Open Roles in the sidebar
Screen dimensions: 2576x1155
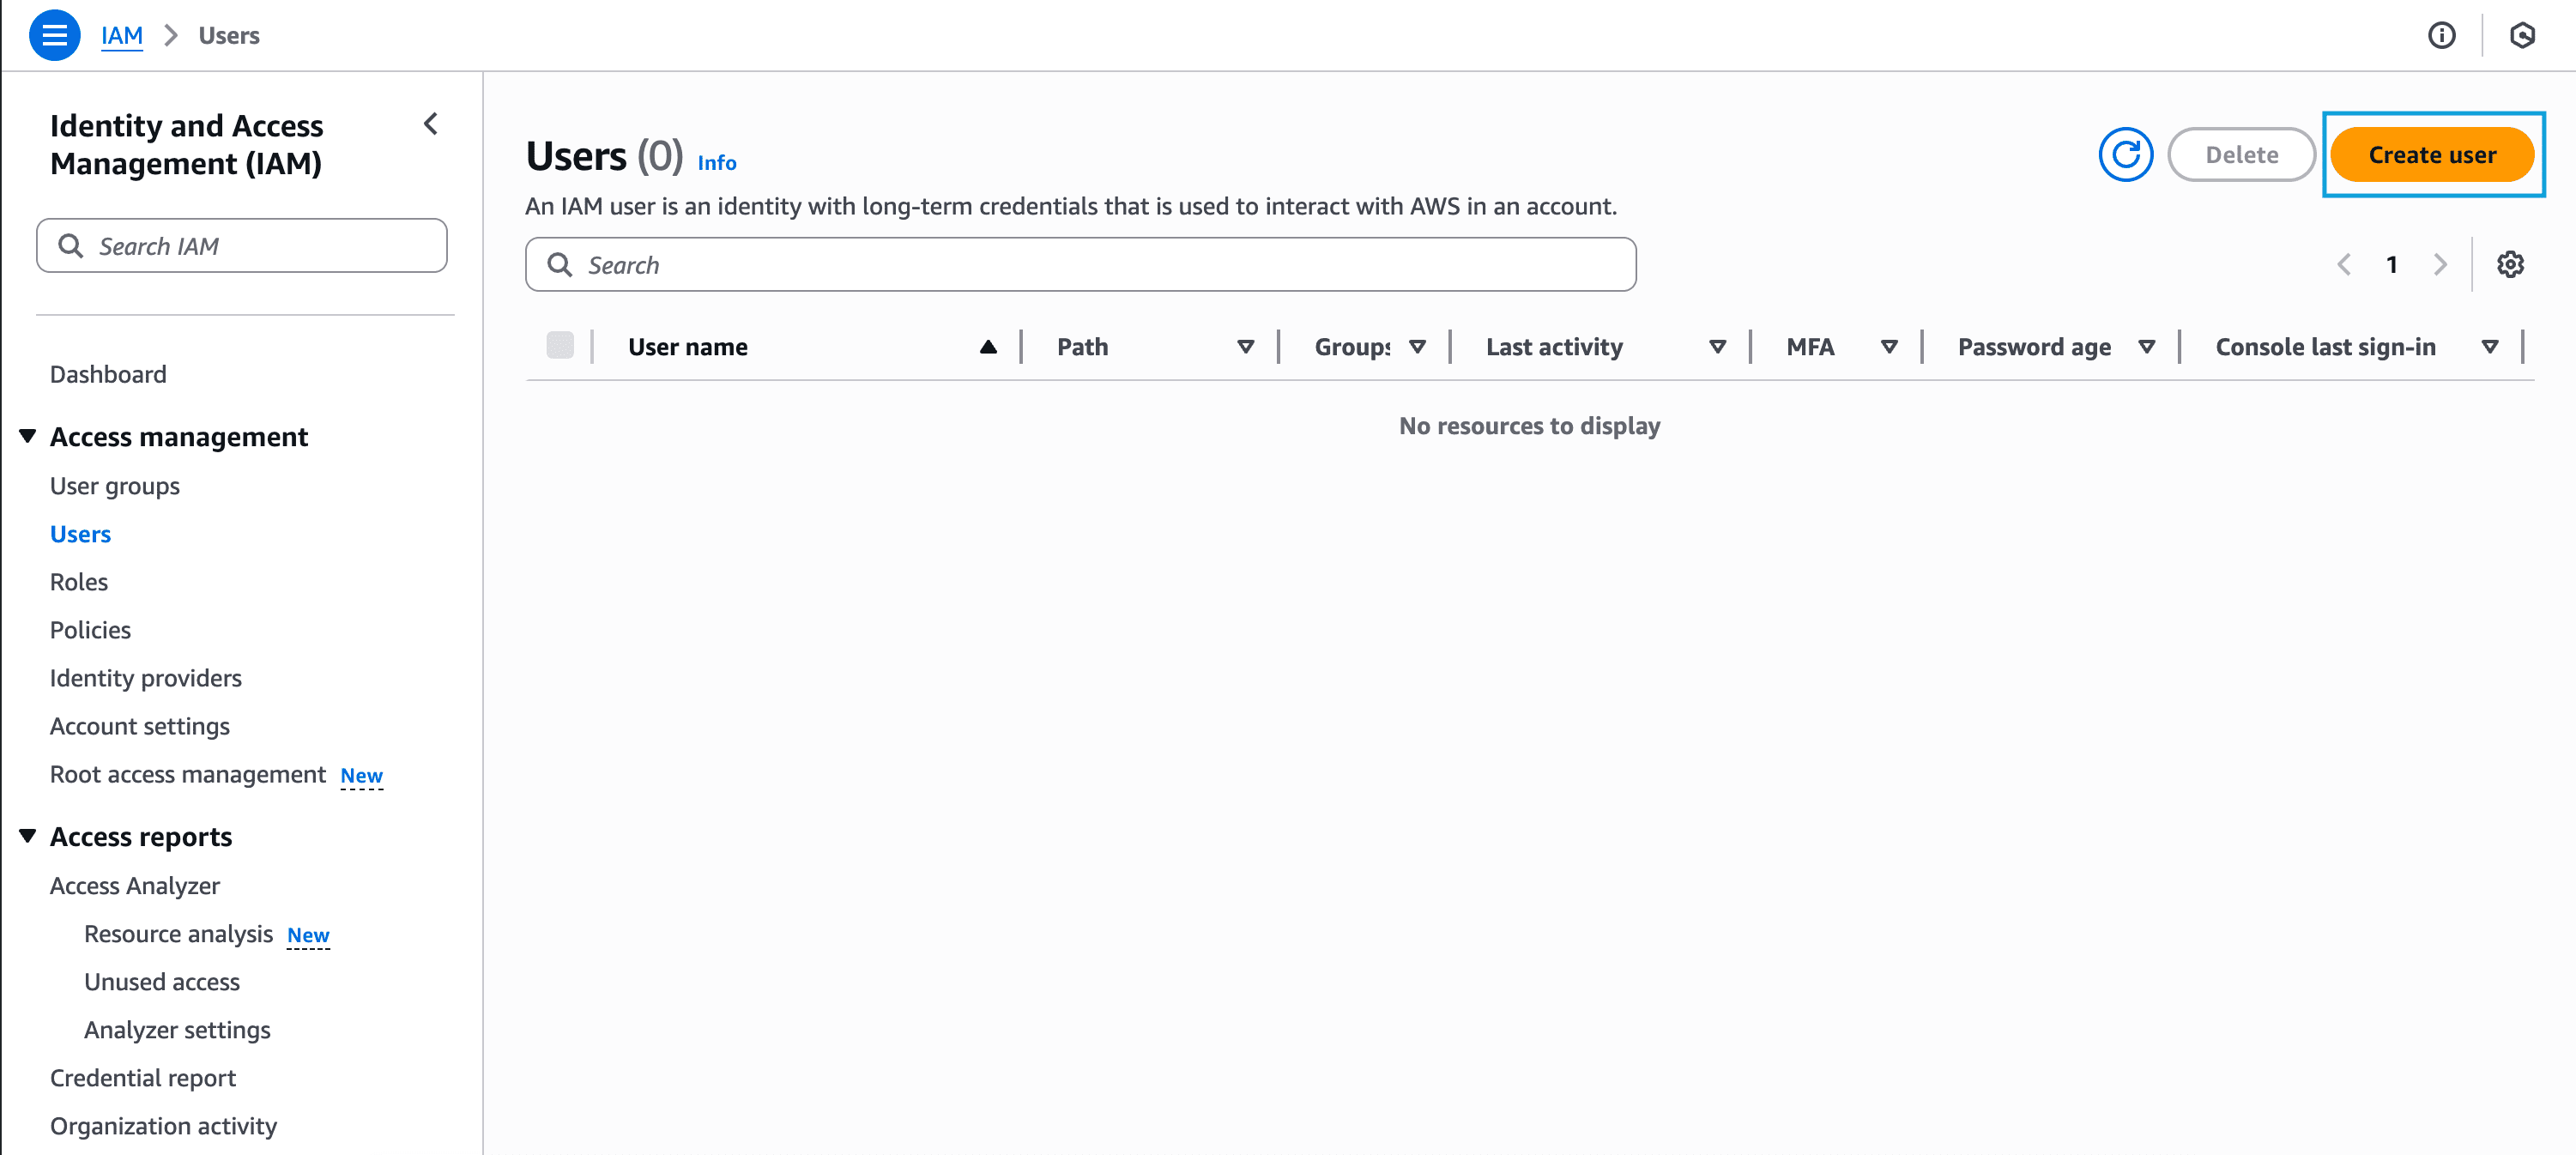78,582
